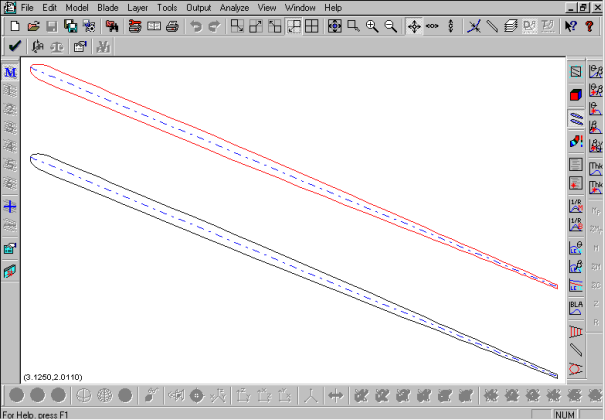Create a new file with the blank page icon
This screenshot has width=605, height=420.
click(x=15, y=26)
